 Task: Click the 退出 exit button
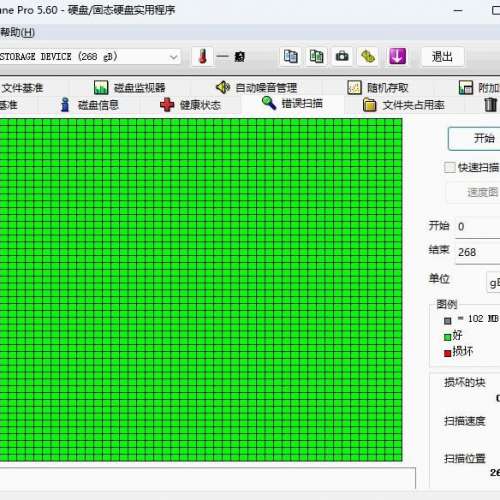click(442, 57)
